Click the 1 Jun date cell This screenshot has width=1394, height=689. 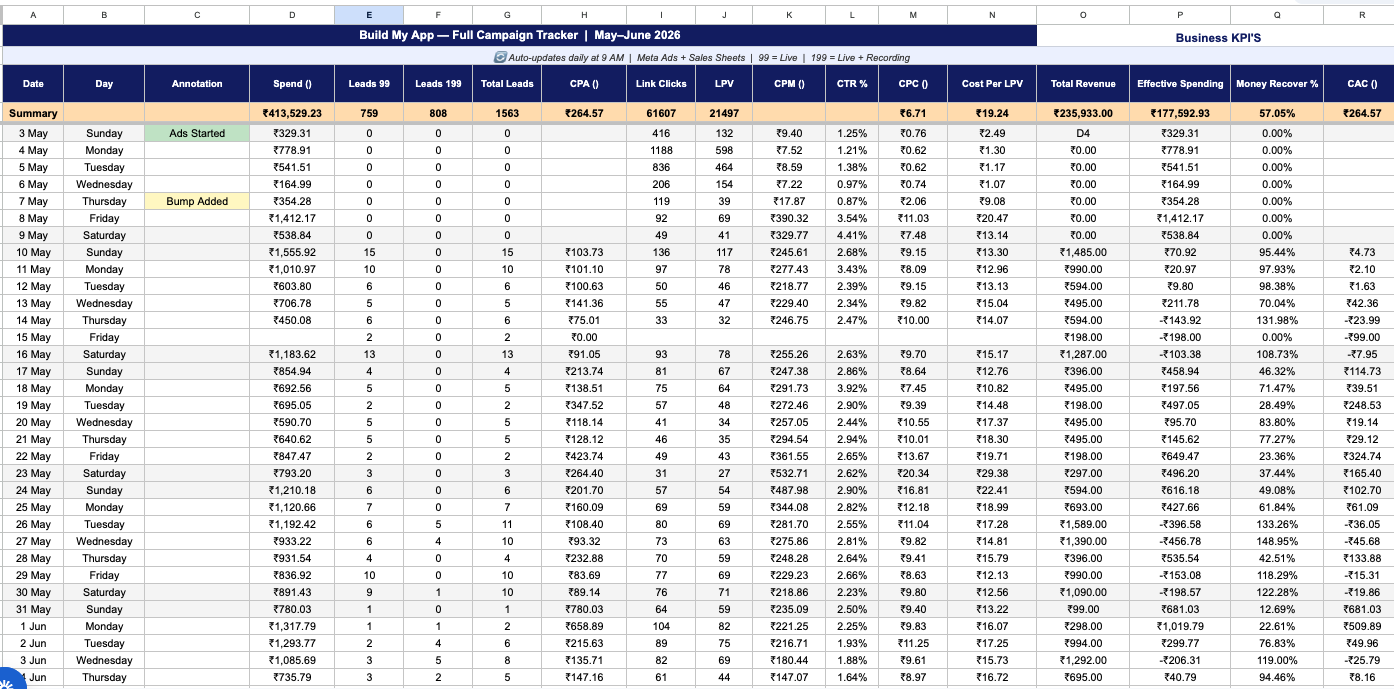coord(34,626)
